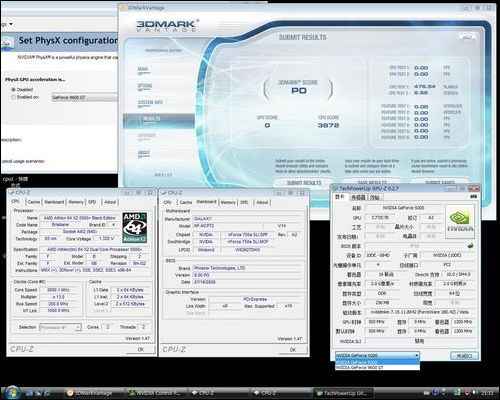
Task: Select the highlighted RESULTS section in 3DMark Vantage
Action: (159, 120)
